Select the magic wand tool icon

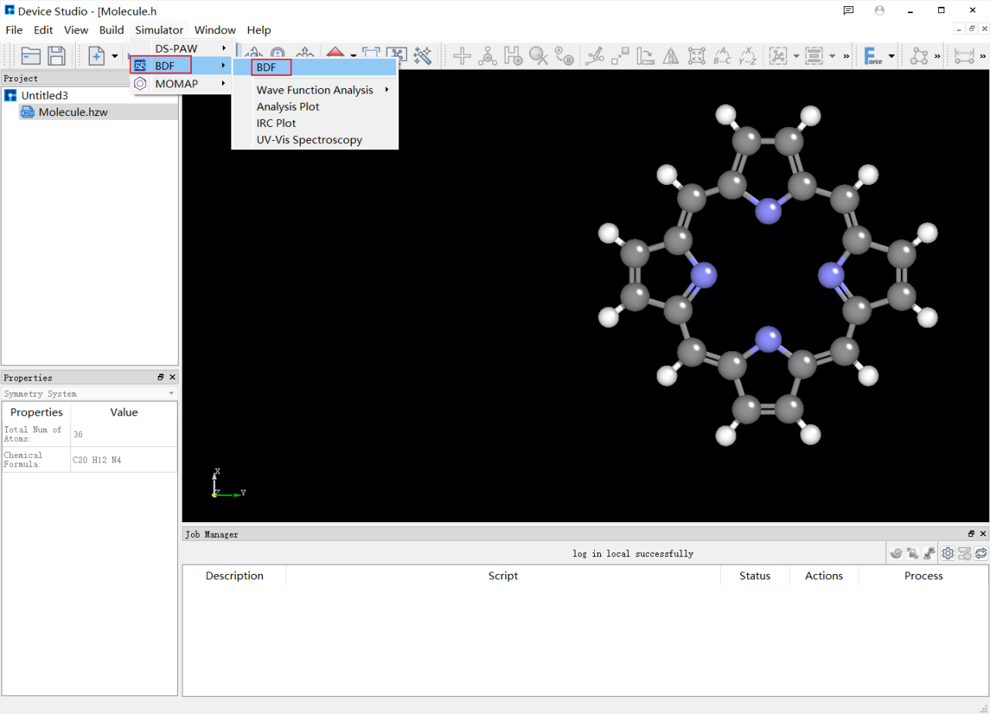point(423,56)
